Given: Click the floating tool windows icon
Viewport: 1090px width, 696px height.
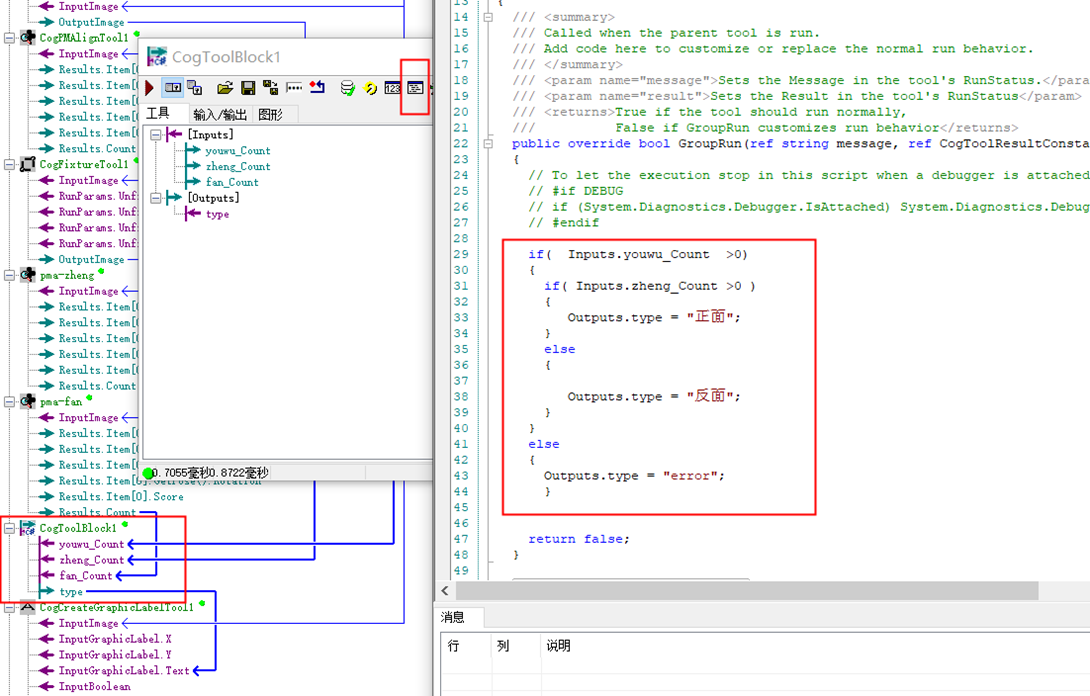Looking at the screenshot, I should pos(195,88).
